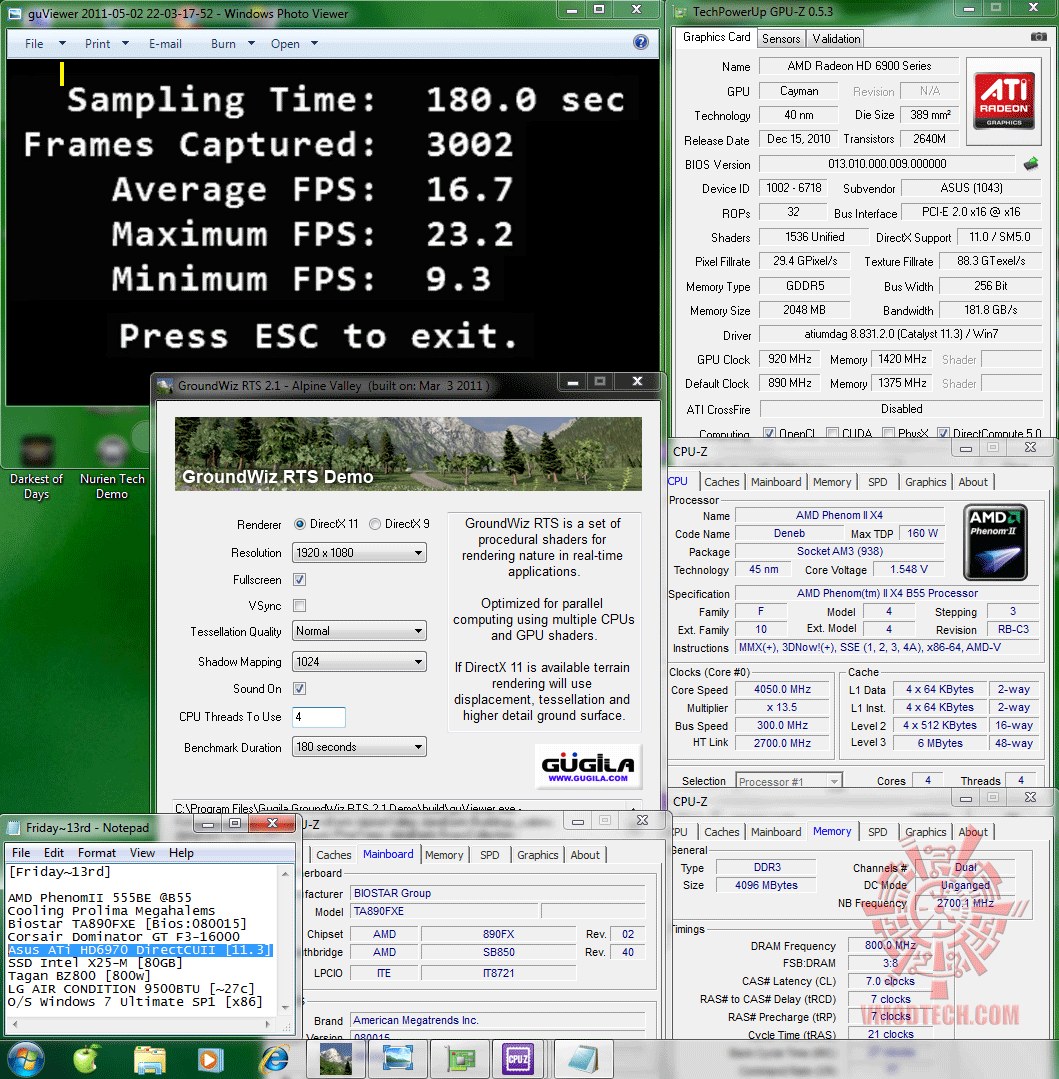
Task: Select DirectX 11 renderer
Action: (300, 524)
